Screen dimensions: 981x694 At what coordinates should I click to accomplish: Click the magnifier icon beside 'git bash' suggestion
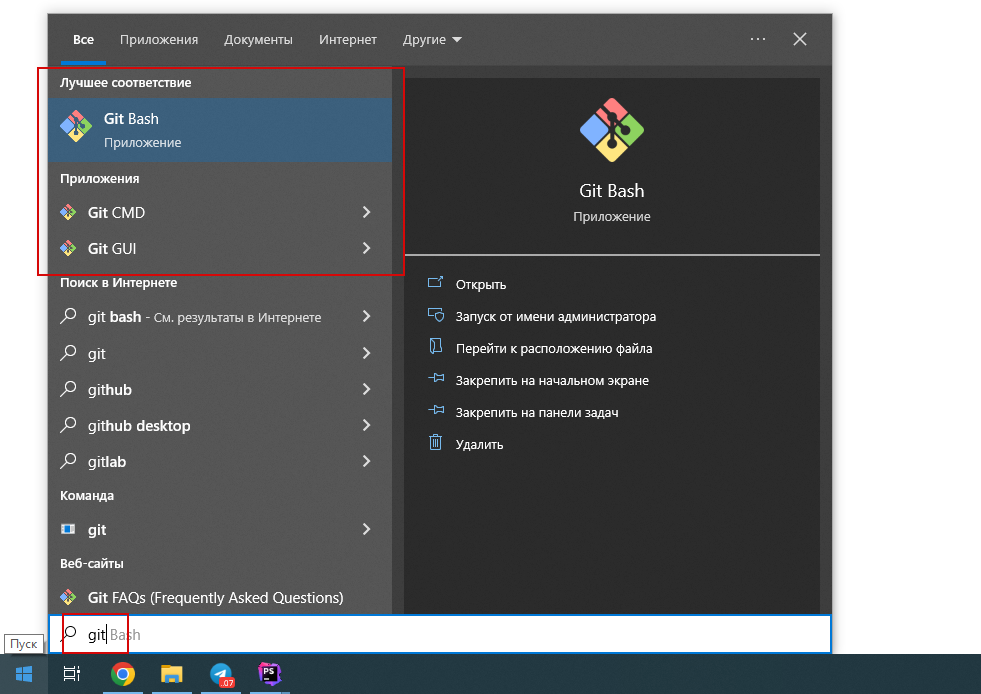[x=68, y=317]
